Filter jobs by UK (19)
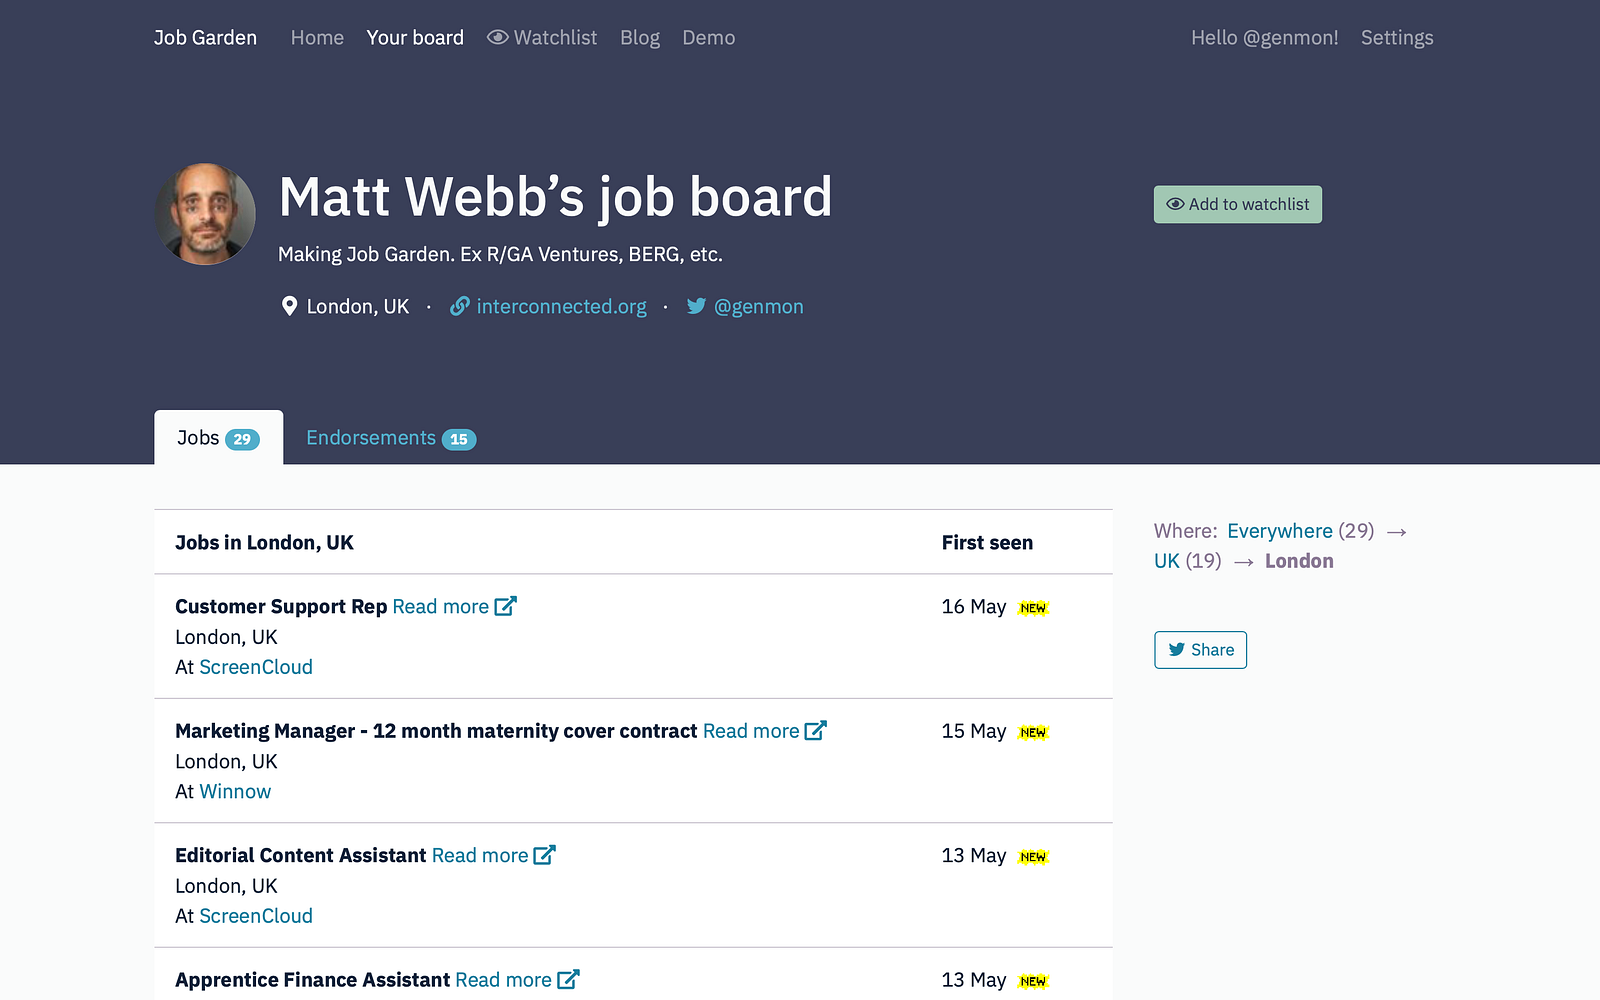This screenshot has width=1600, height=1000. coord(1188,561)
